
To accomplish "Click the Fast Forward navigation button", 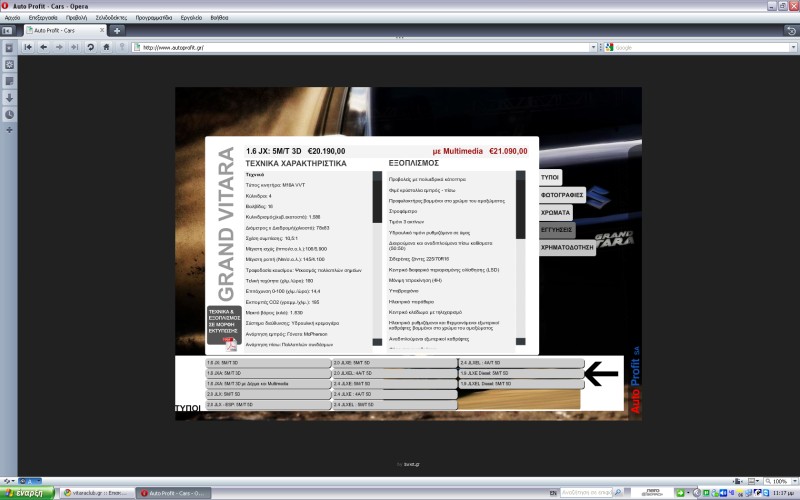I will point(74,47).
